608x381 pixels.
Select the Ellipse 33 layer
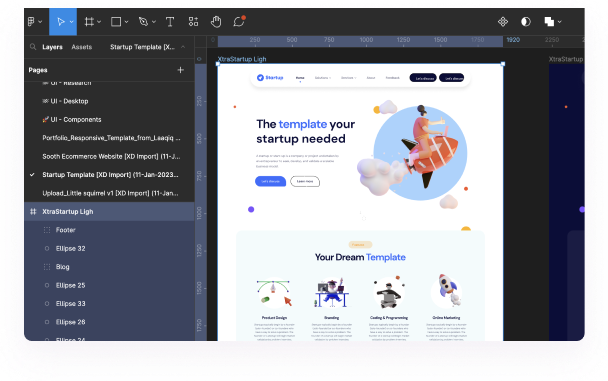coord(109,304)
